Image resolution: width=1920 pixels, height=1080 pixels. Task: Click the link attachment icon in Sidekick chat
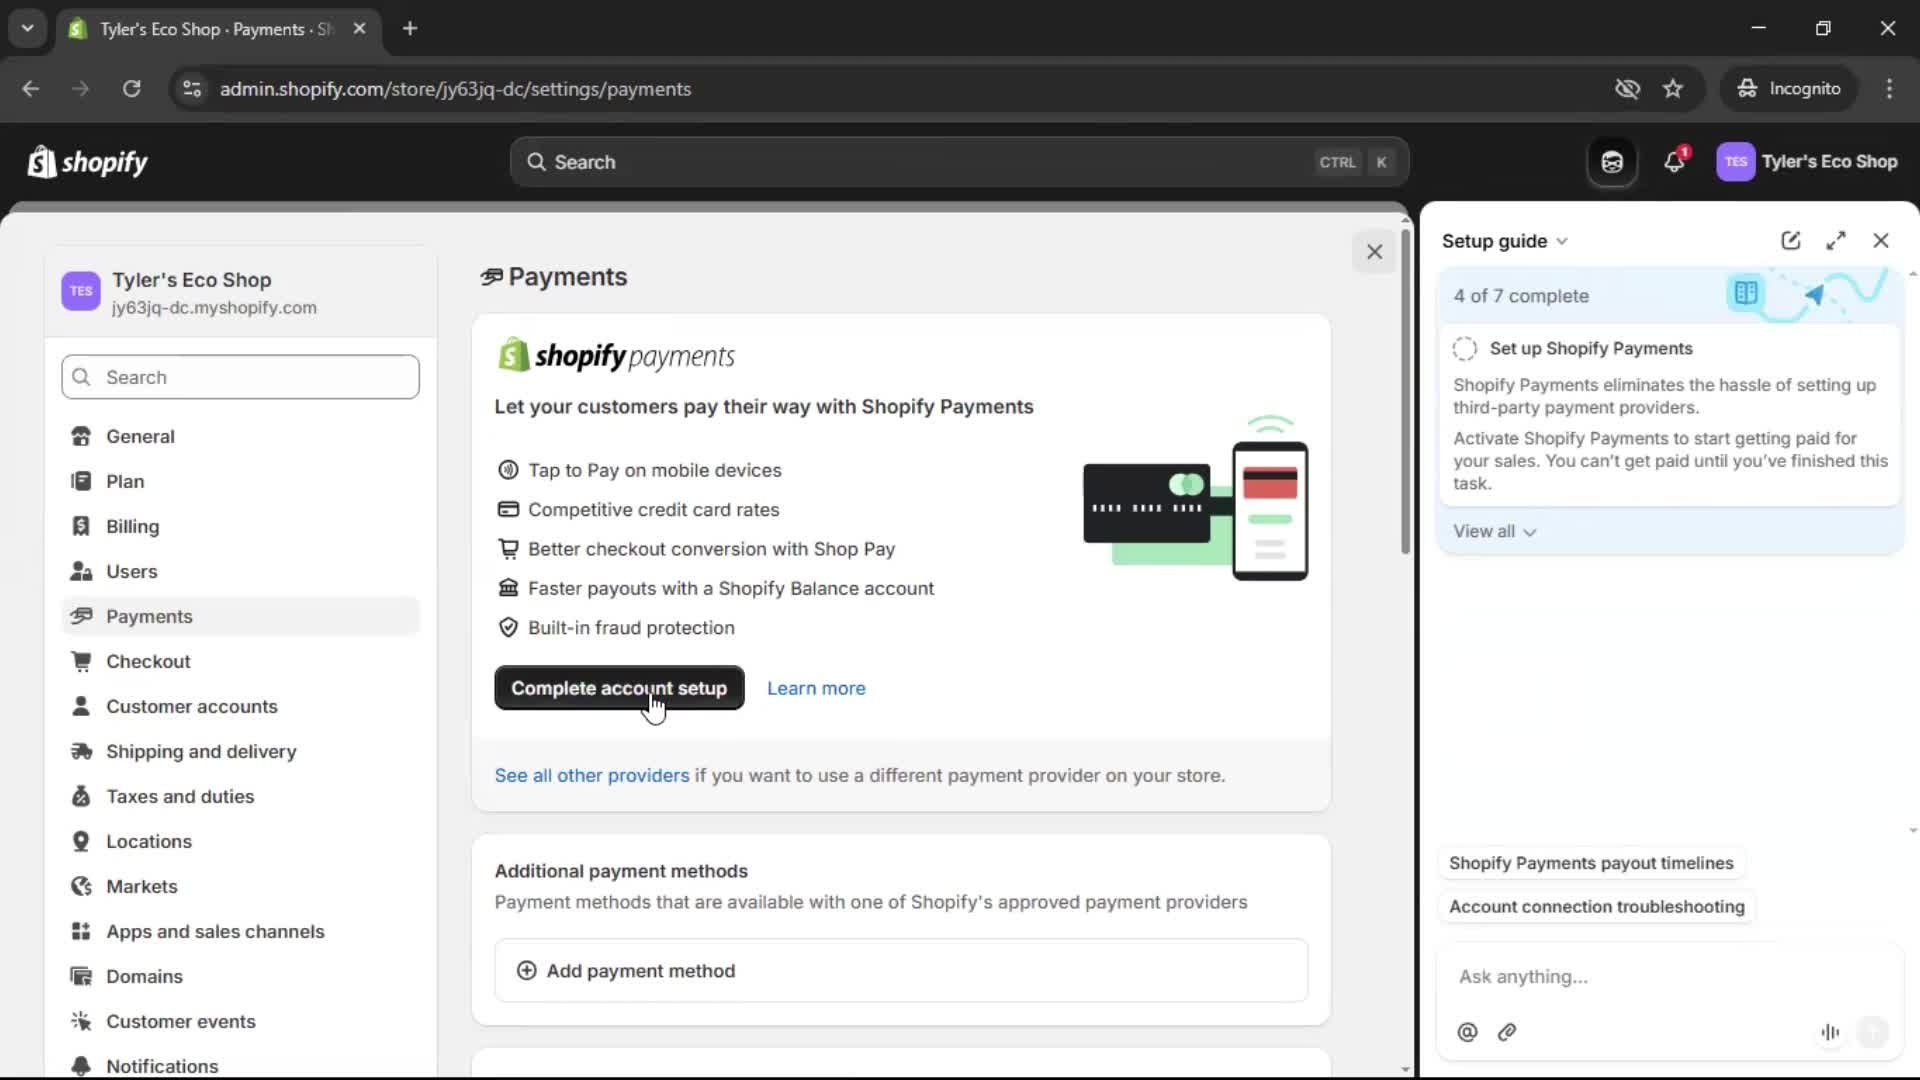[1507, 1032]
